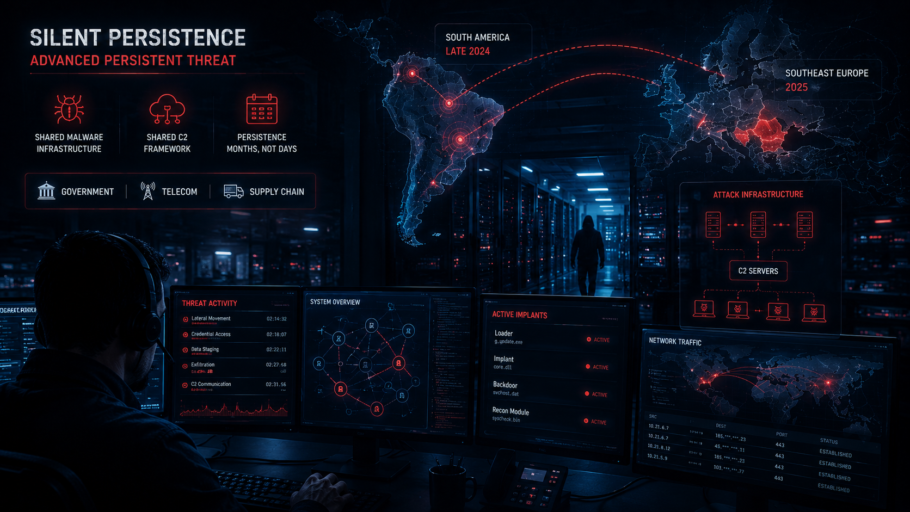The height and width of the screenshot is (512, 910).
Task: Click the SYSTEM OVERVIEW panel title
Action: (x=335, y=302)
